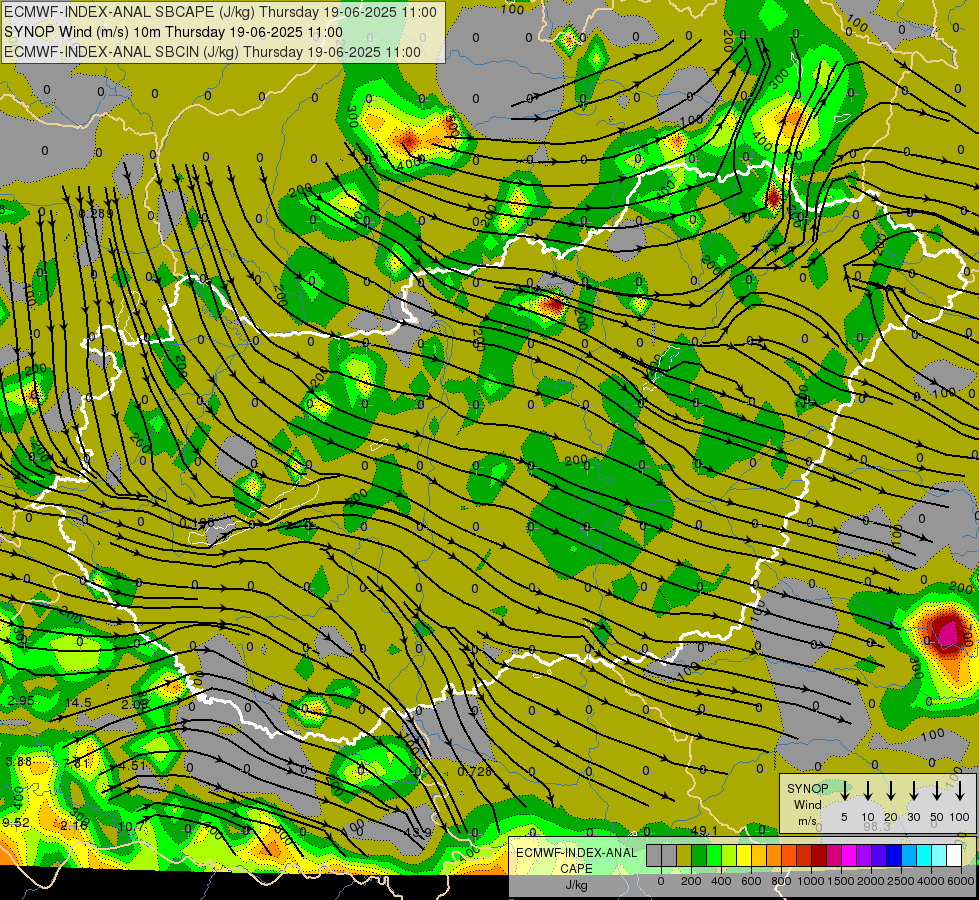The height and width of the screenshot is (900, 979).
Task: Click the 800 tick label on CAPE legend
Action: [781, 881]
